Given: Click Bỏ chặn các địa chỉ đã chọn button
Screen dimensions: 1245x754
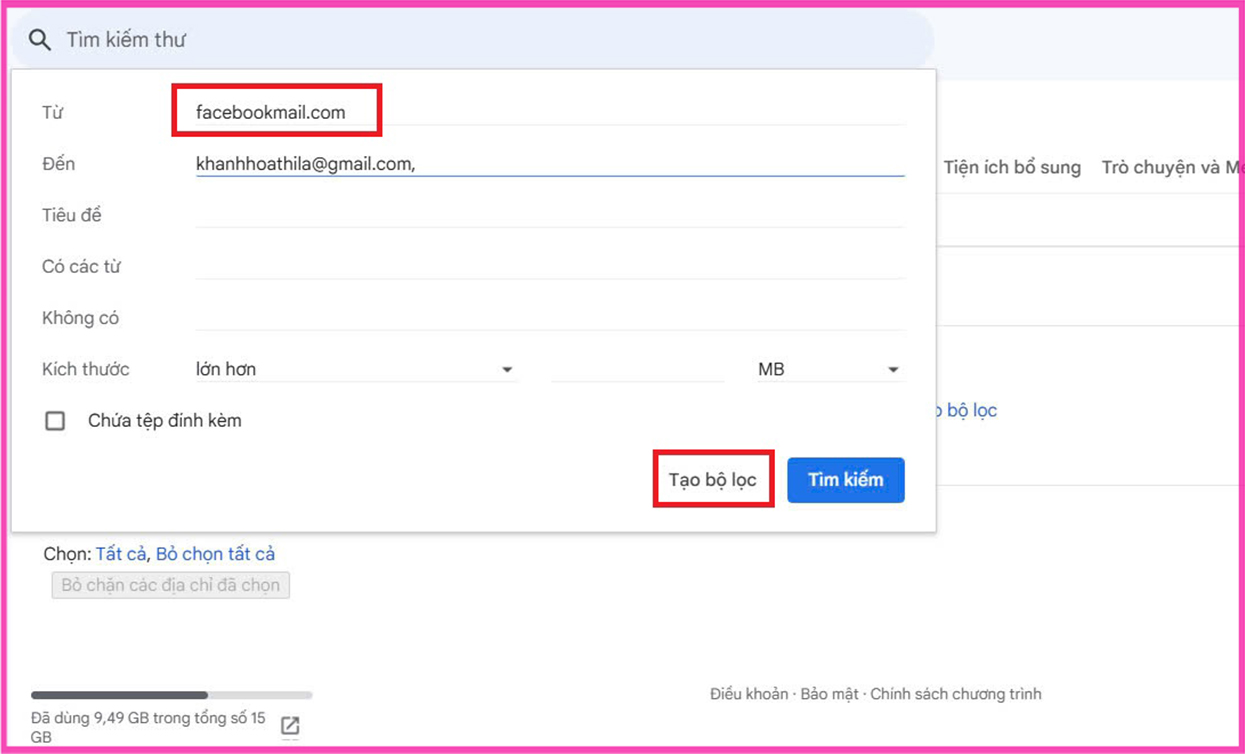Looking at the screenshot, I should 171,585.
